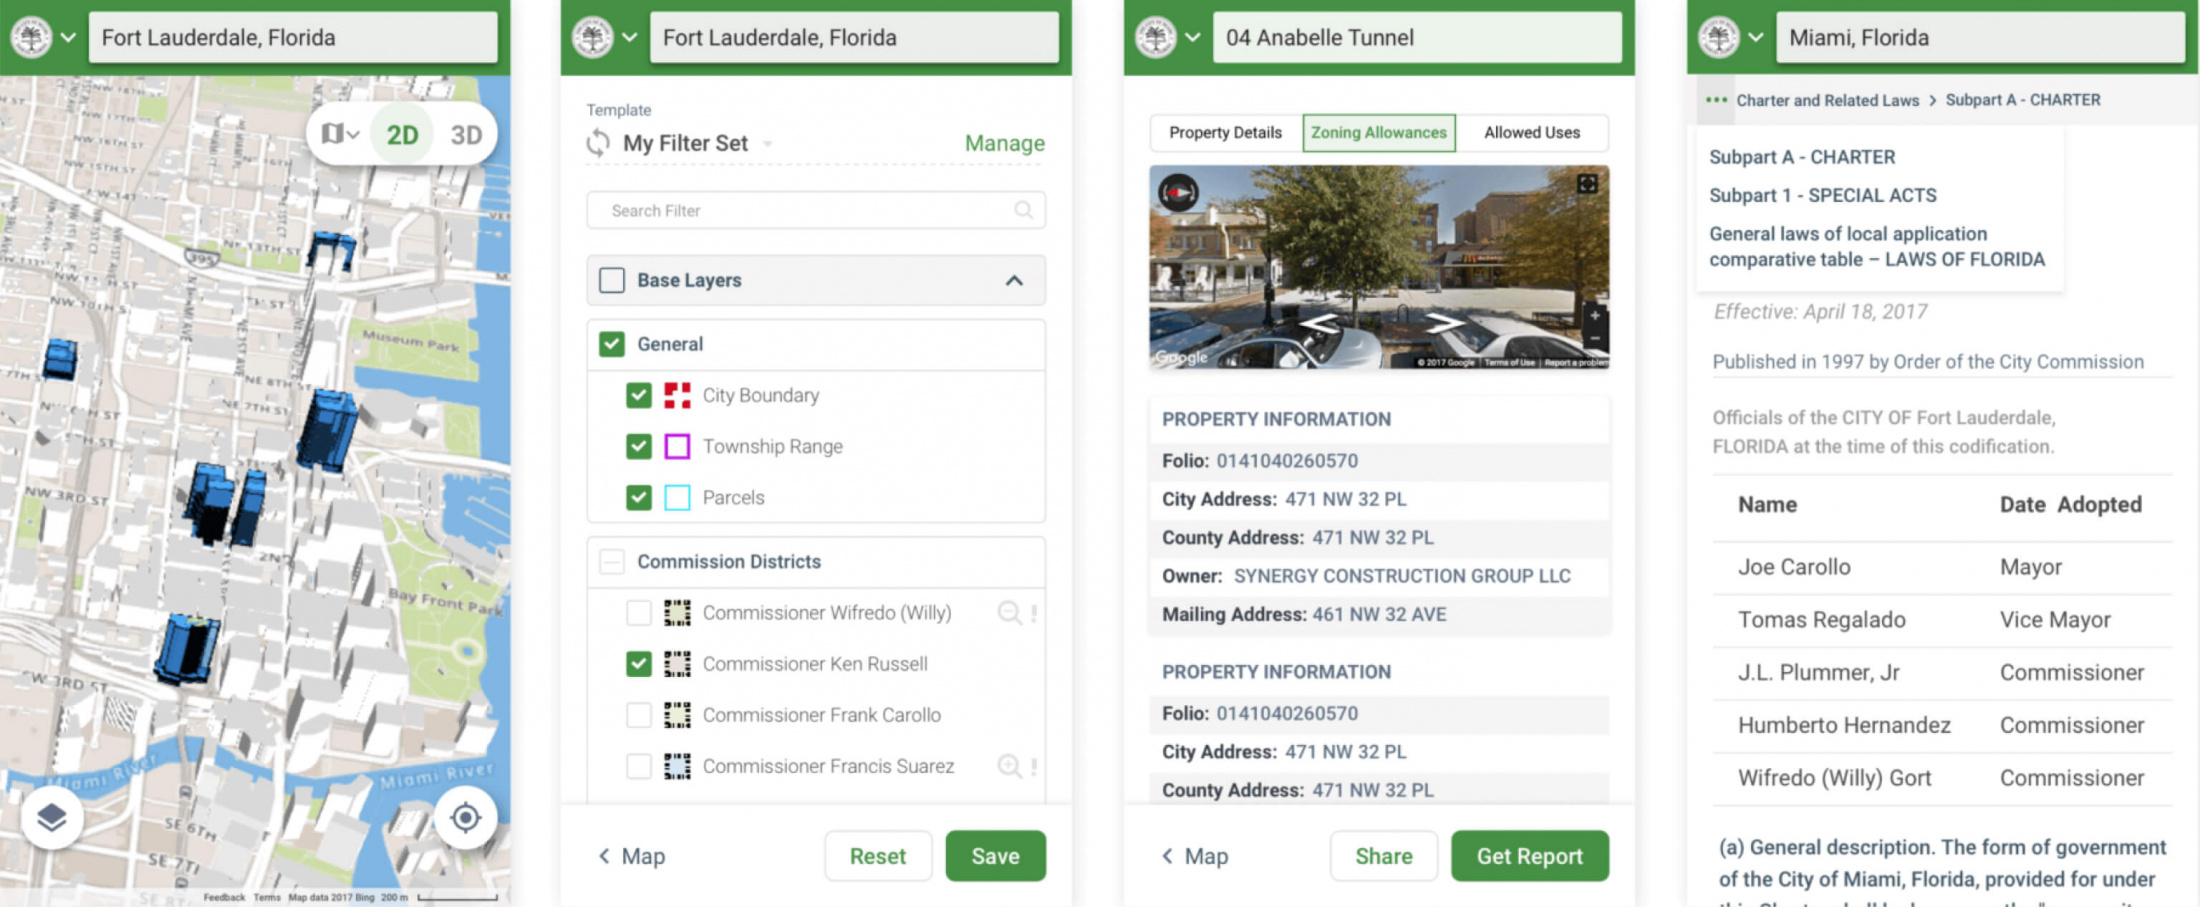
Task: Open the My Filter Set template dropdown
Action: tap(766, 143)
